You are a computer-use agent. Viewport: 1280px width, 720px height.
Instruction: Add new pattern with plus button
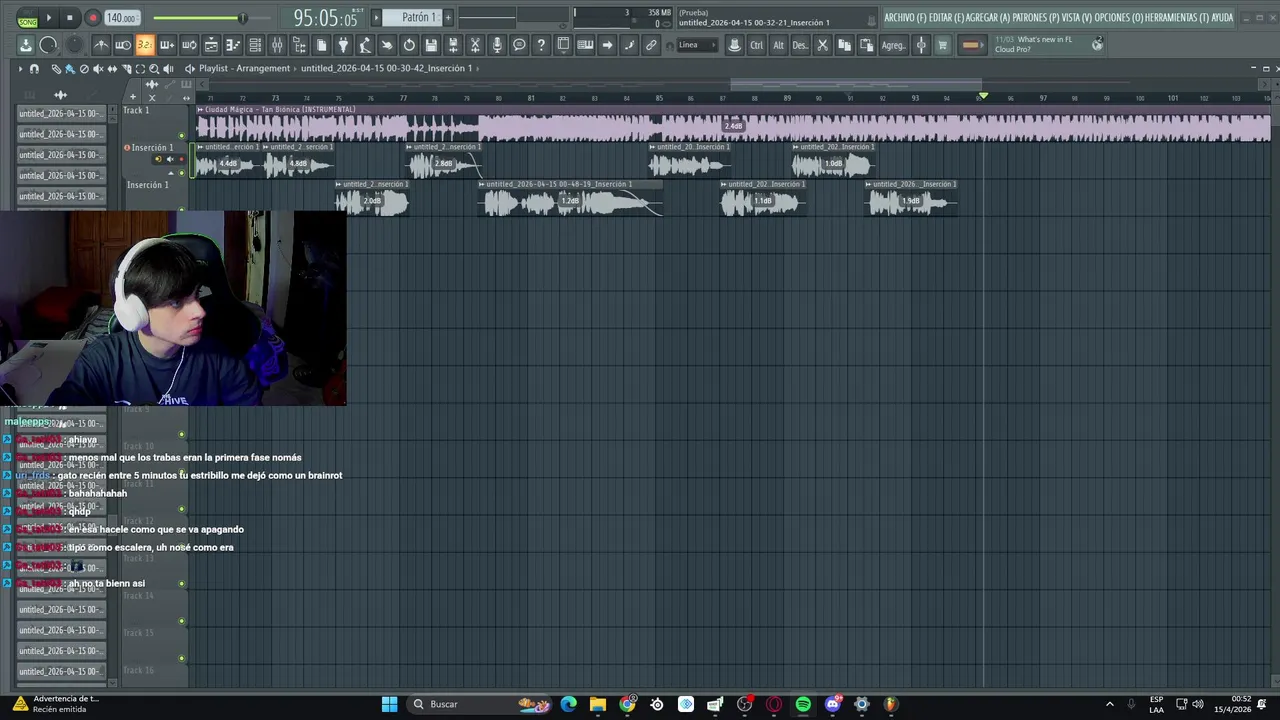click(x=448, y=17)
